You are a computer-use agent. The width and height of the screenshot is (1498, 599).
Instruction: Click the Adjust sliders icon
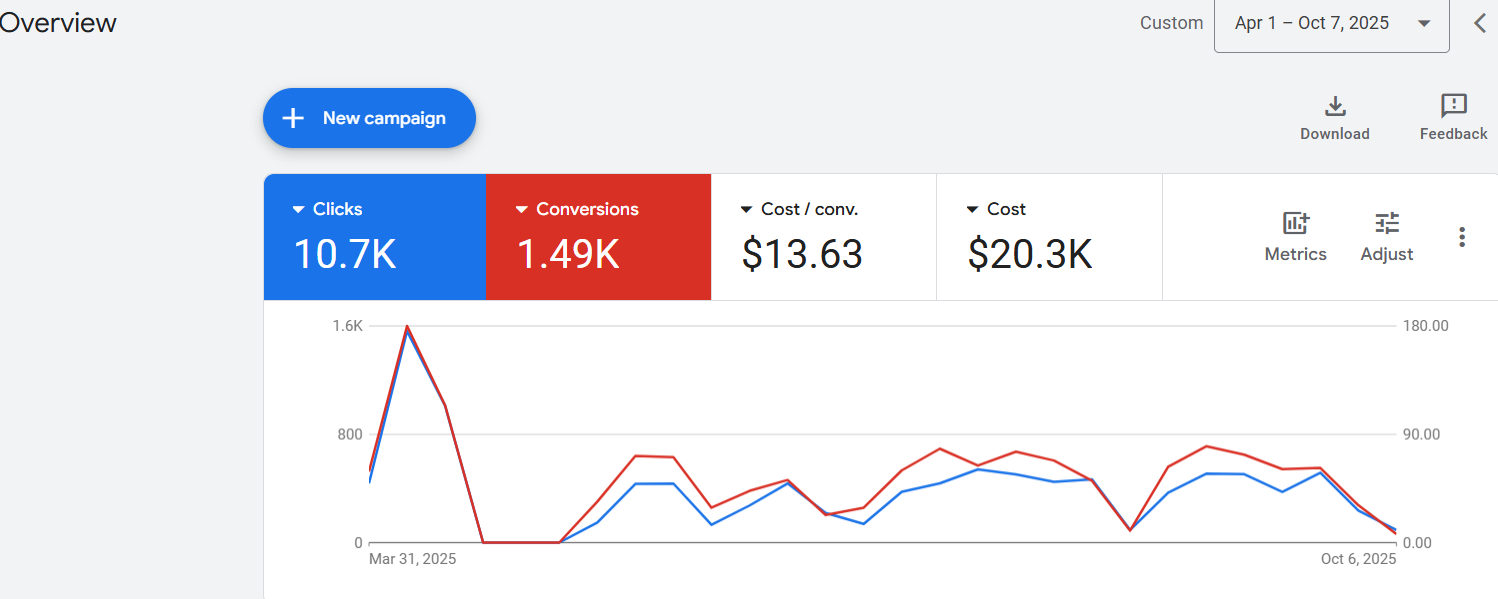pos(1387,223)
